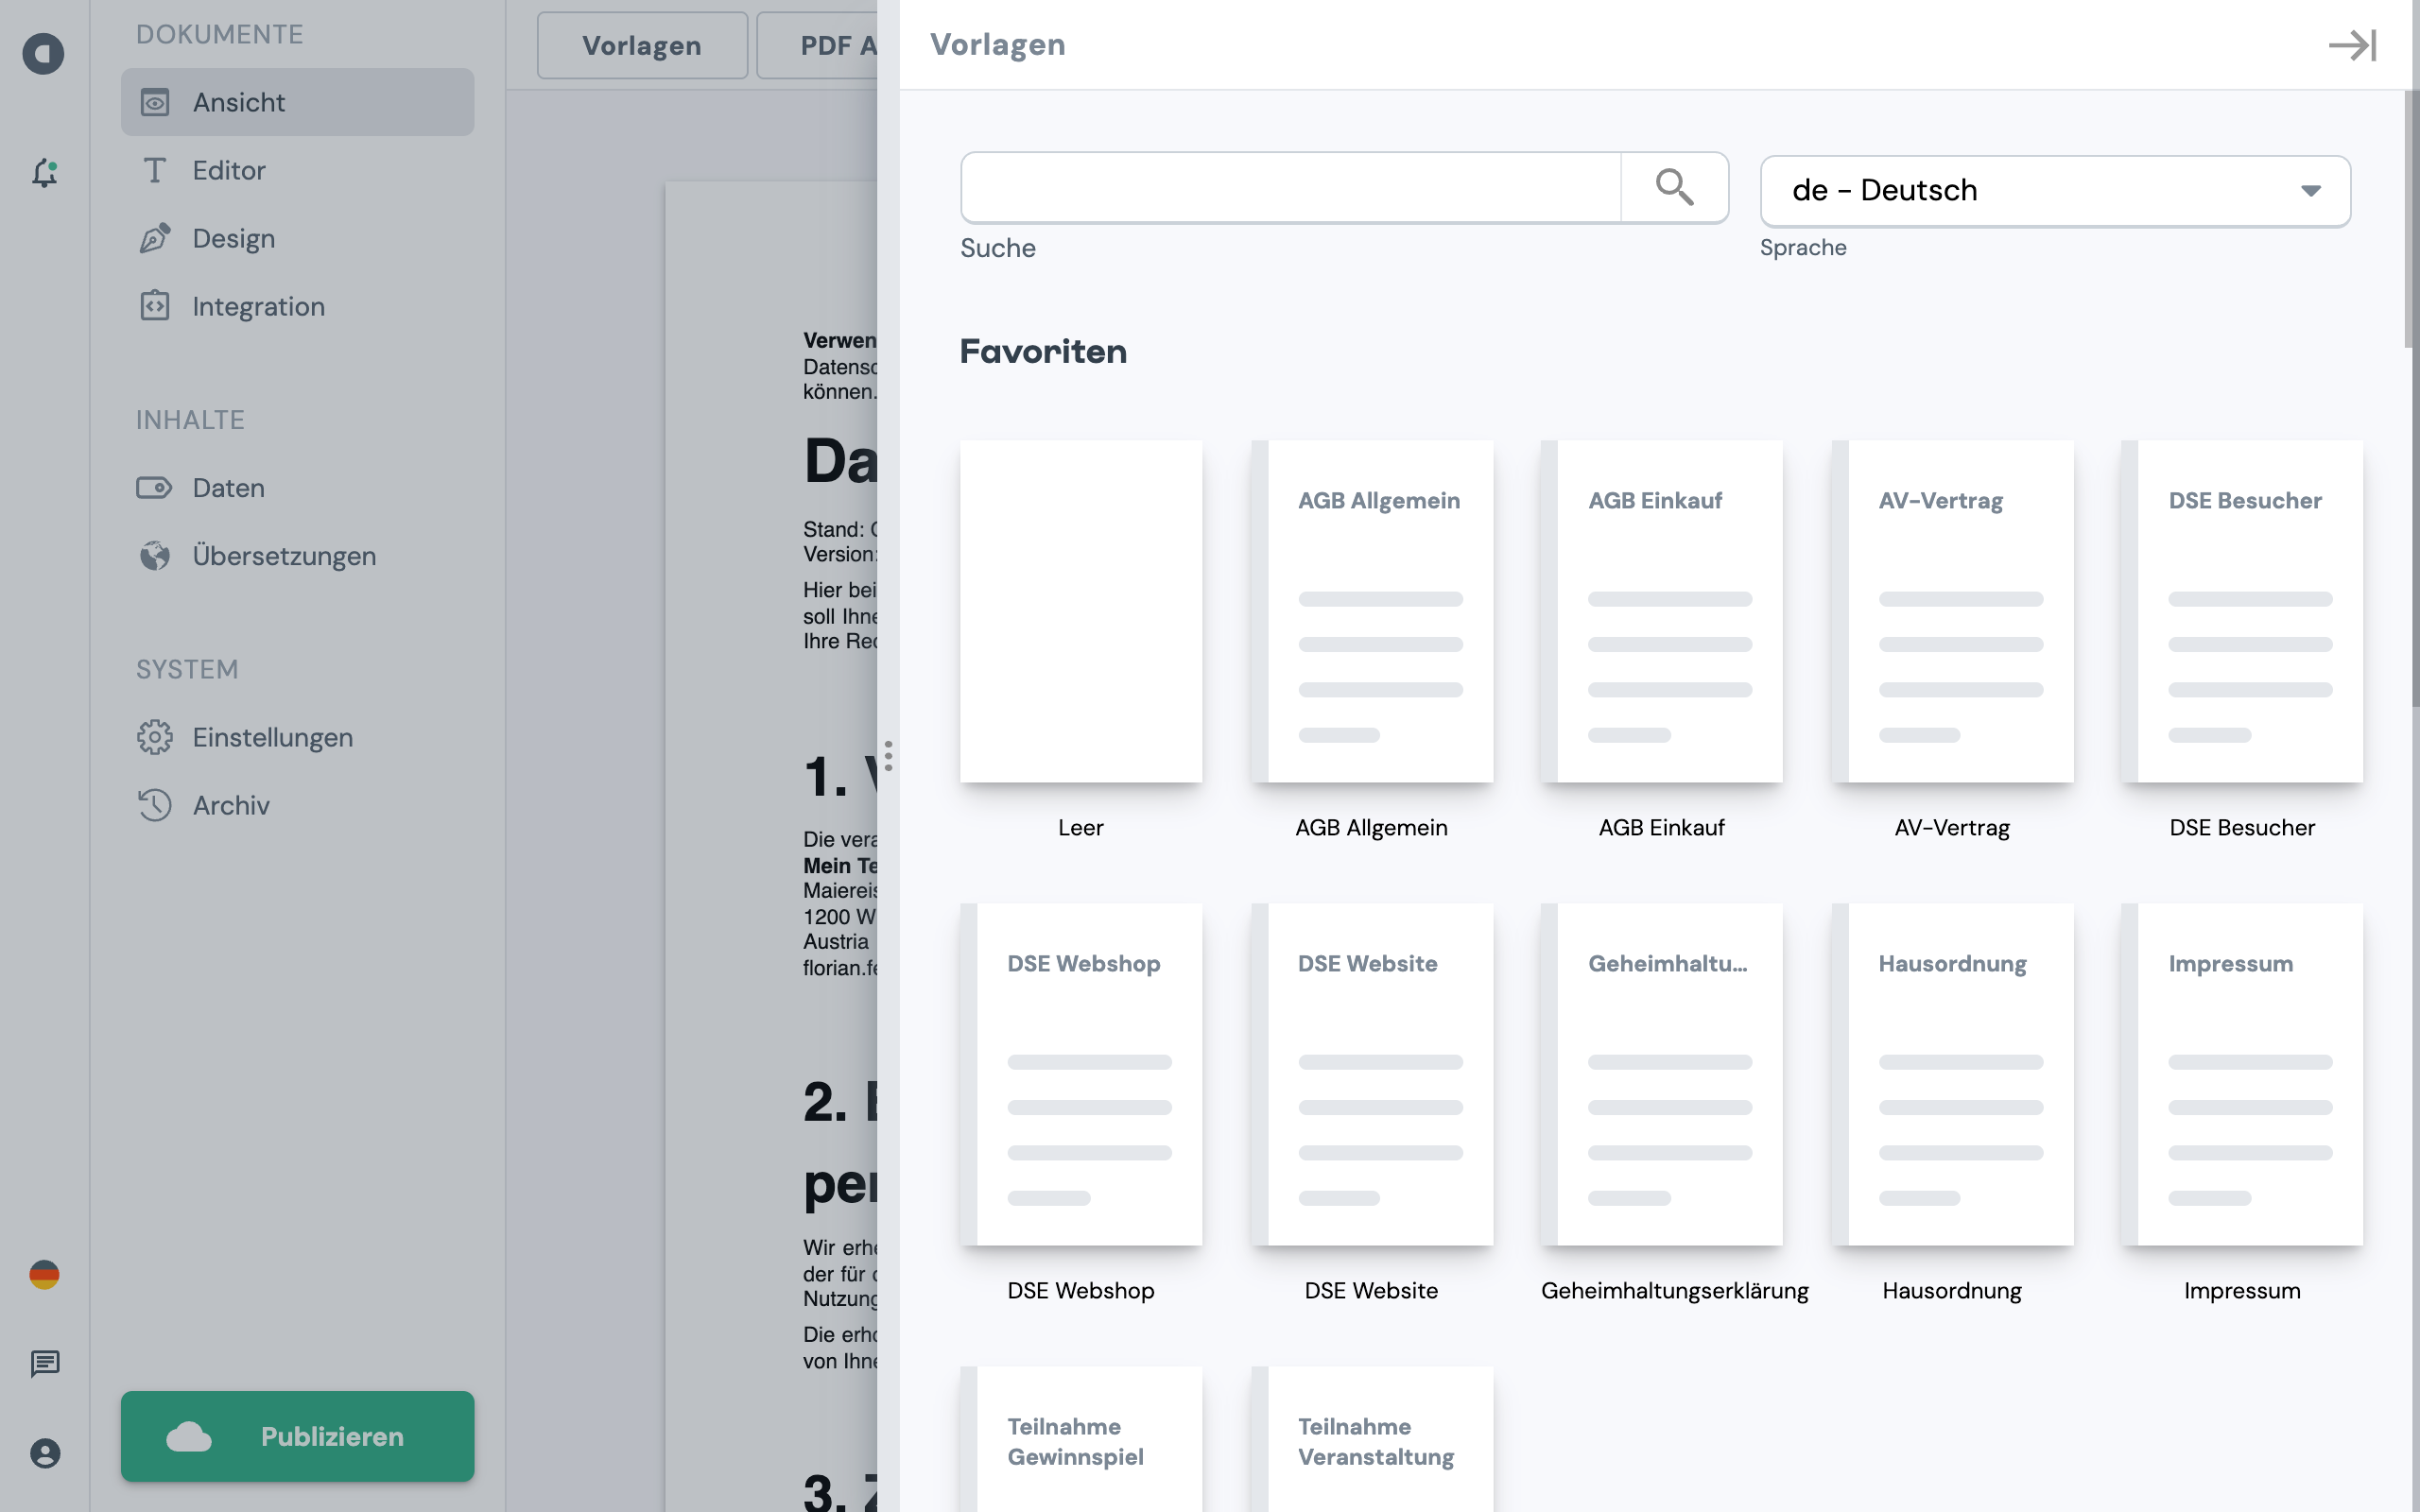This screenshot has height=1512, width=2420.
Task: Open the chat feedback icon
Action: click(x=44, y=1364)
